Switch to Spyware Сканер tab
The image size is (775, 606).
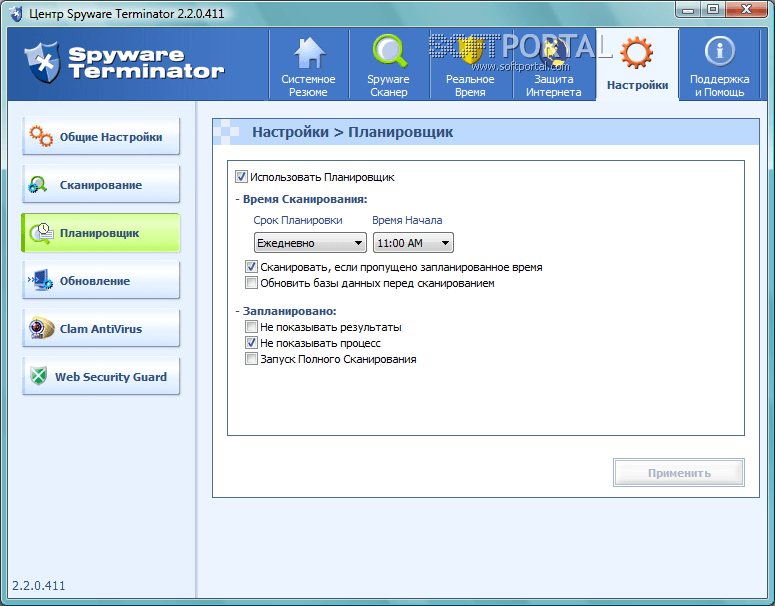[389, 65]
